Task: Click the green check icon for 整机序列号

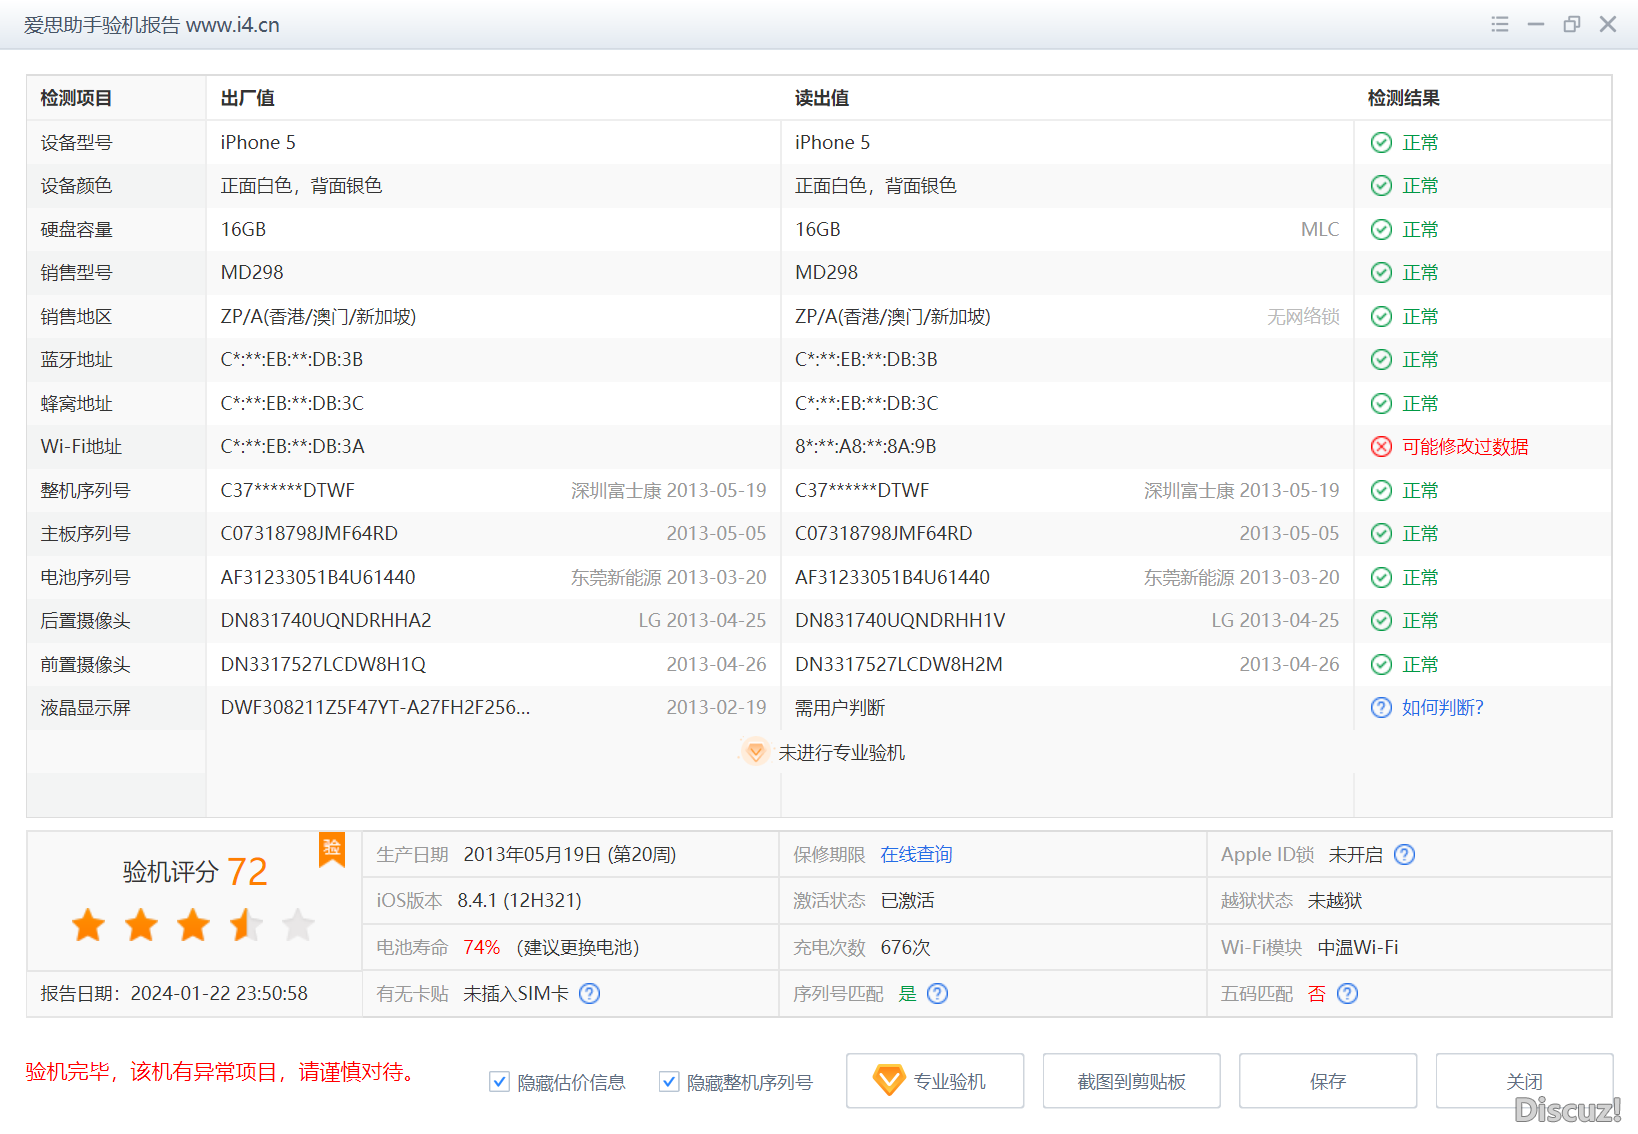Action: (x=1381, y=491)
